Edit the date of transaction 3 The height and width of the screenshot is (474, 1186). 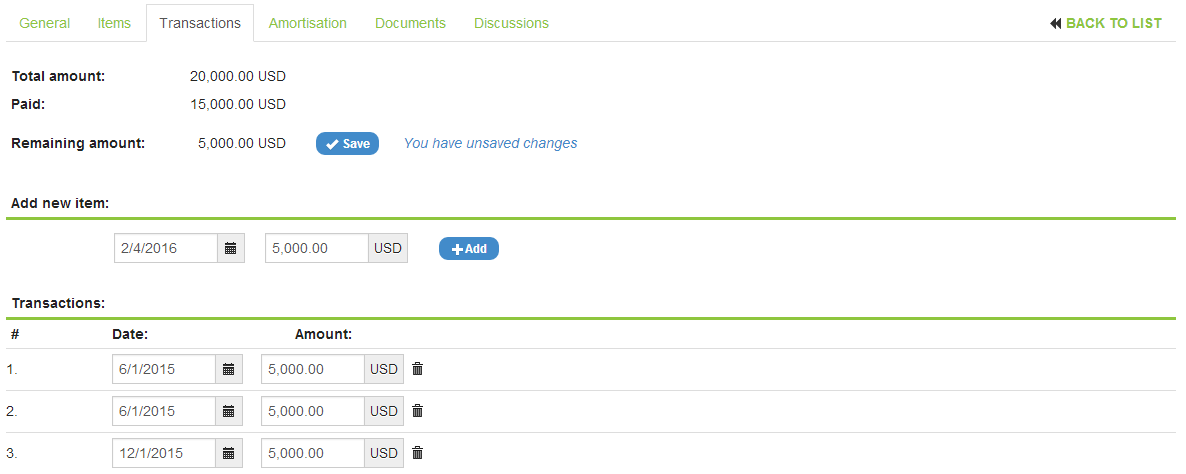(x=164, y=453)
